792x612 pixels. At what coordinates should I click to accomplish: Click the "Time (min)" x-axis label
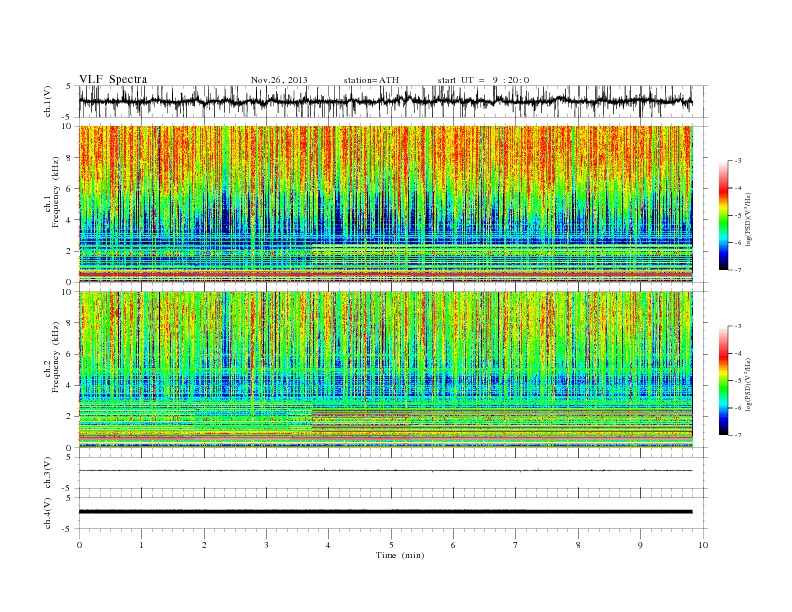[400, 555]
